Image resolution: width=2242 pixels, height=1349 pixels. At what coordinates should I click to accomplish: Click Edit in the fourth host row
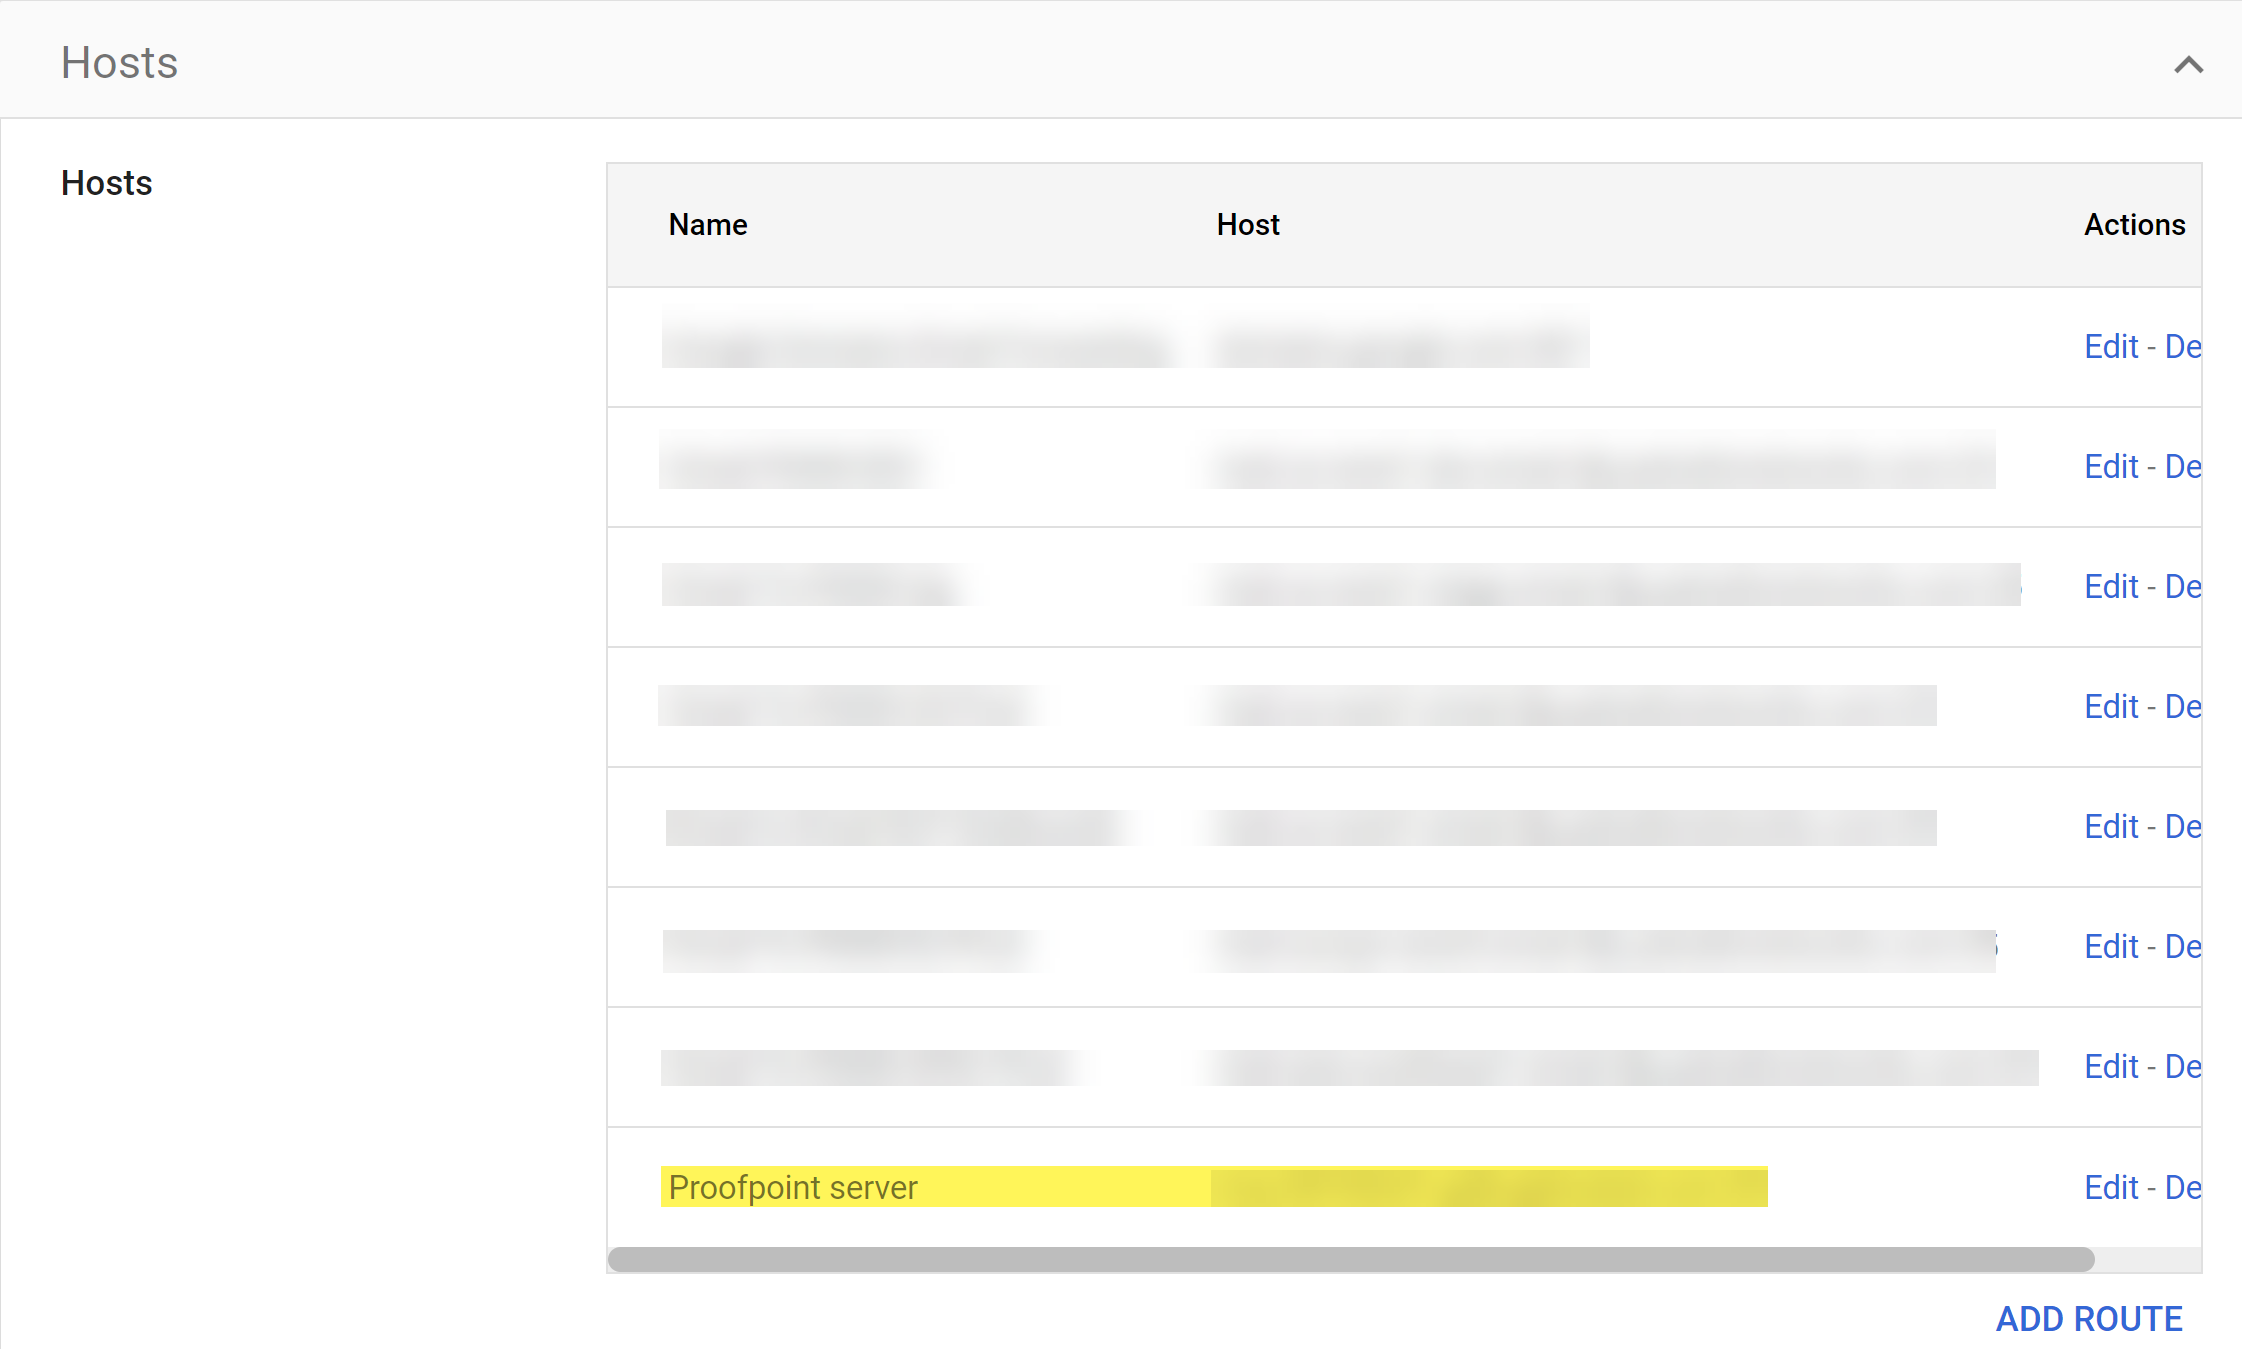point(2110,707)
